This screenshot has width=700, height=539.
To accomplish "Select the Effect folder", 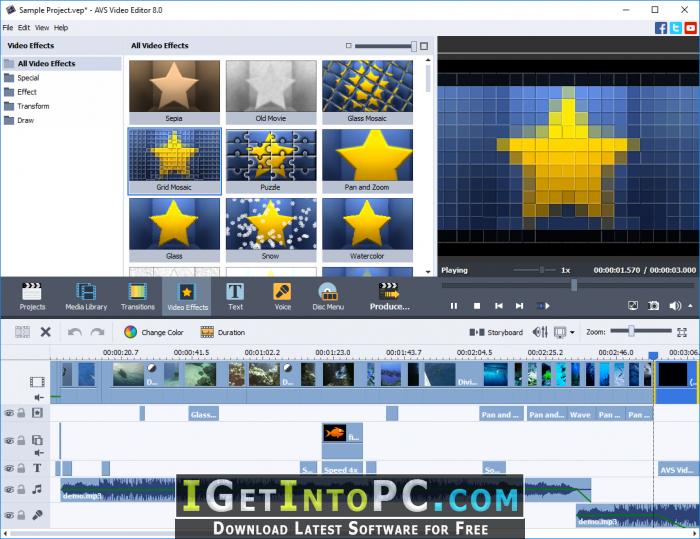I will [27, 92].
